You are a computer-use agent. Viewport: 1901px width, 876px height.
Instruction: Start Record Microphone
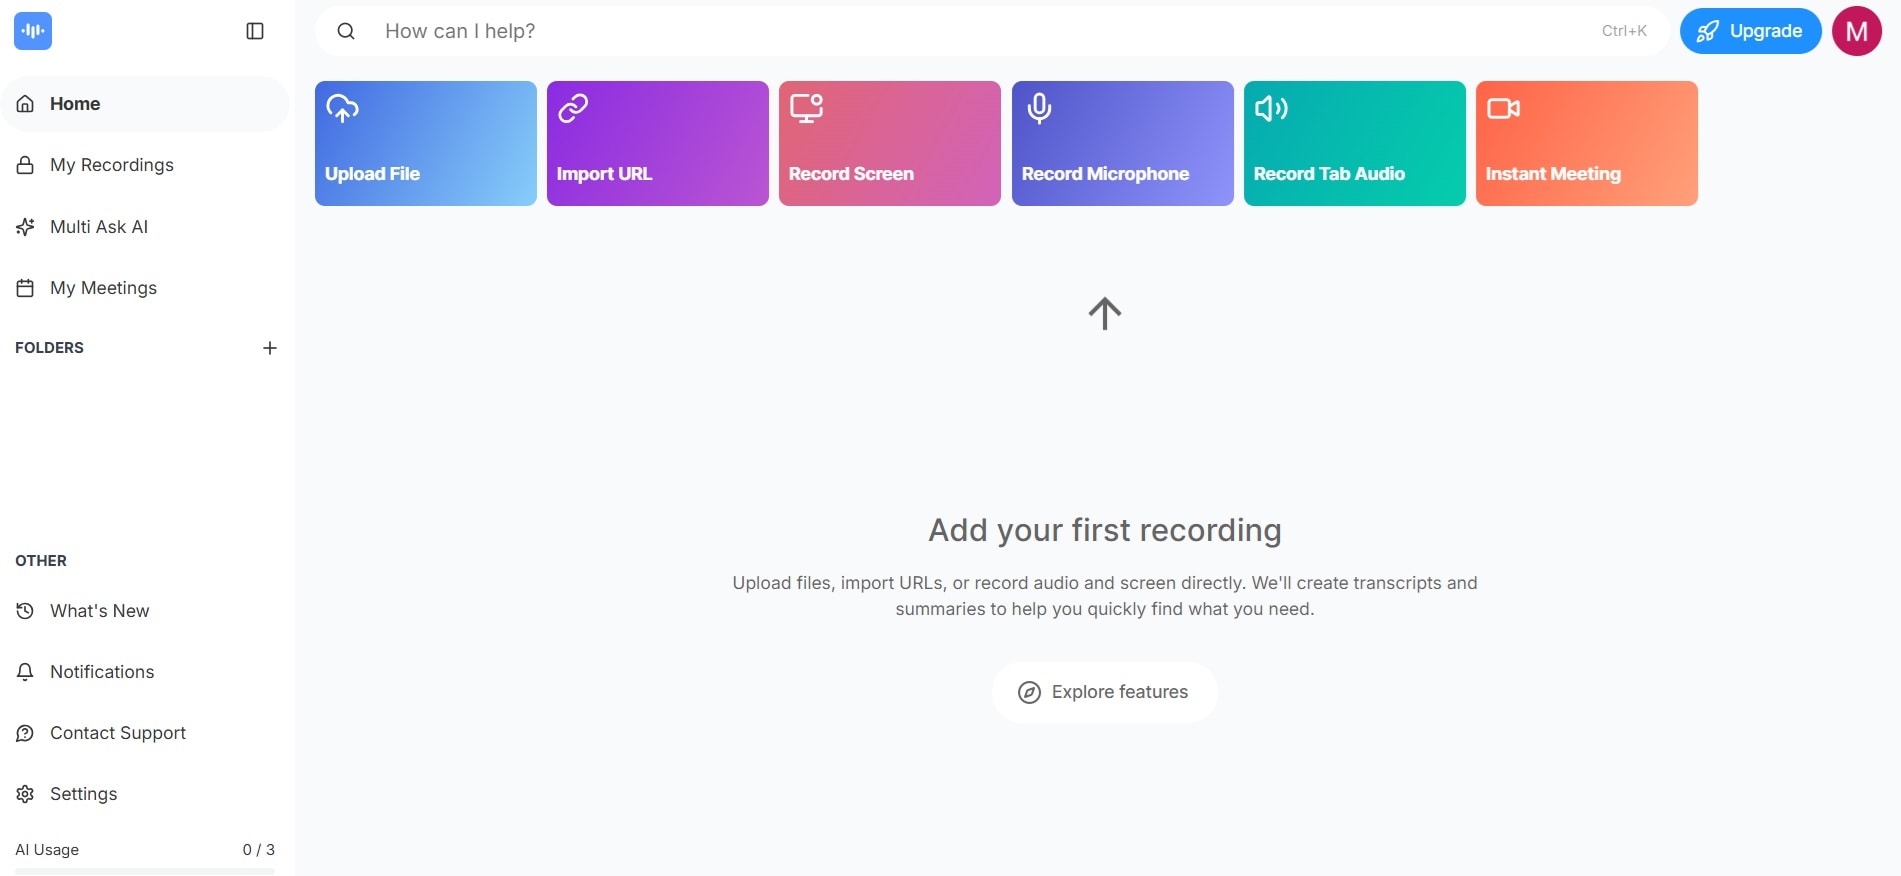point(1123,144)
